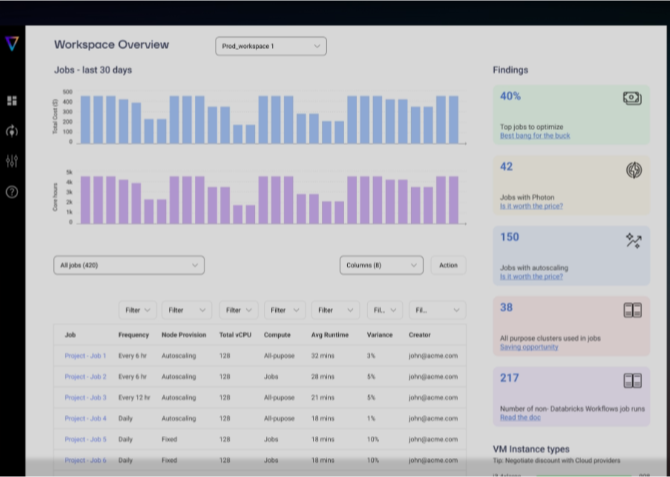Image resolution: width=670 pixels, height=477 pixels.
Task: Click the Avg Runtime column header
Action: pos(329,335)
